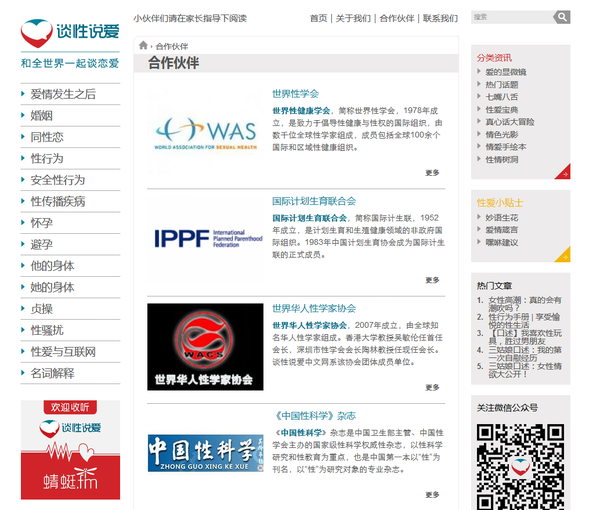Open sidebar category 爱情发生之后
Image resolution: width=600 pixels, height=510 pixels.
tap(63, 94)
